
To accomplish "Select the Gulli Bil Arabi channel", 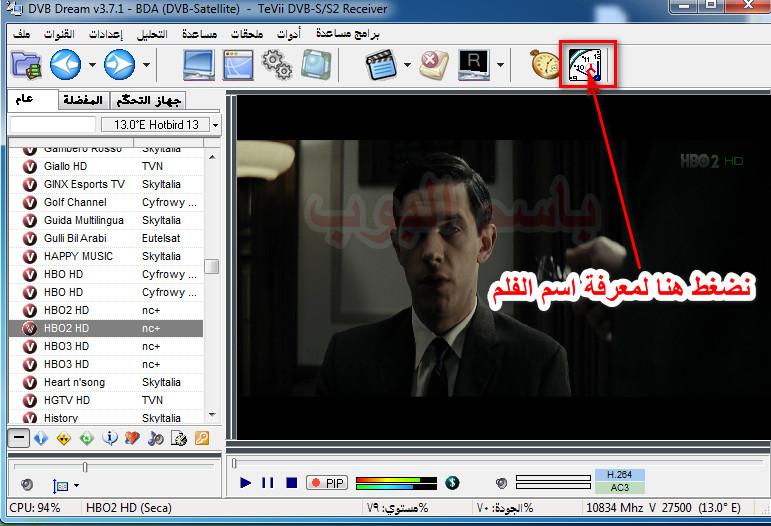I will [x=106, y=238].
